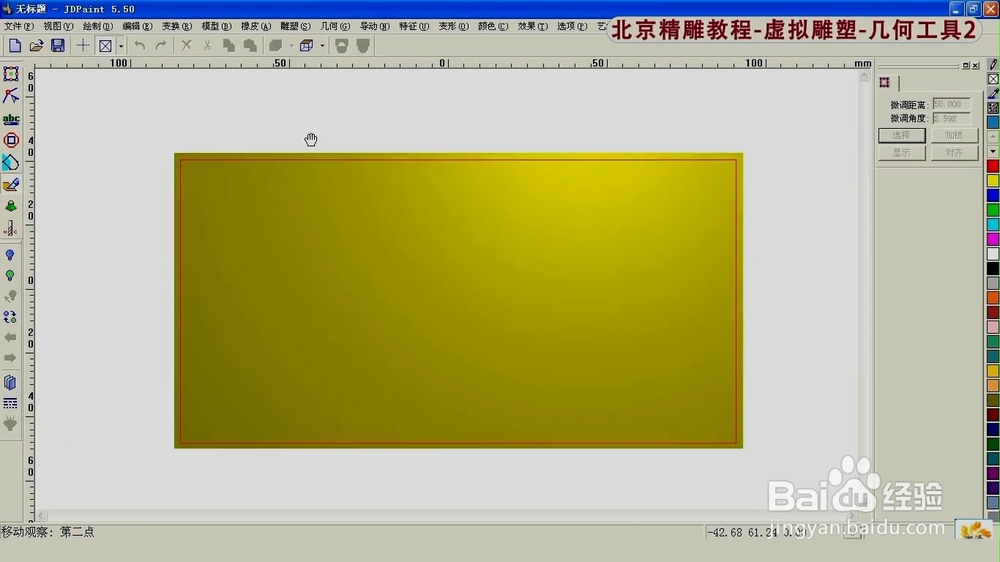Select the green bell tool icon
Viewport: 1000px width, 562px height.
11,207
